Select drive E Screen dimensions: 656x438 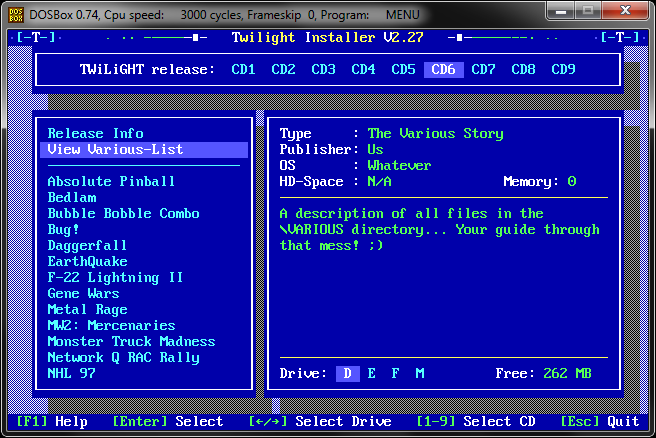(372, 374)
